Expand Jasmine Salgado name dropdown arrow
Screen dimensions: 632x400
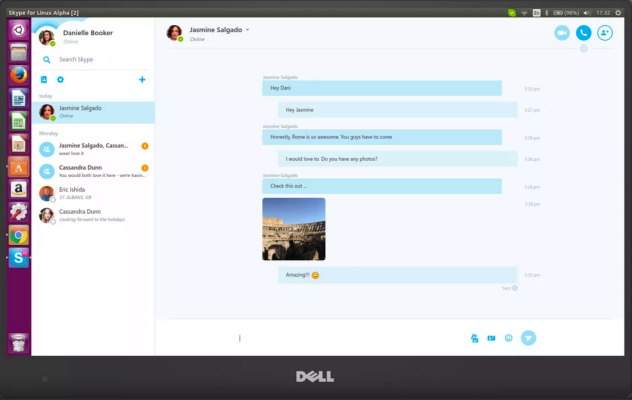(247, 30)
